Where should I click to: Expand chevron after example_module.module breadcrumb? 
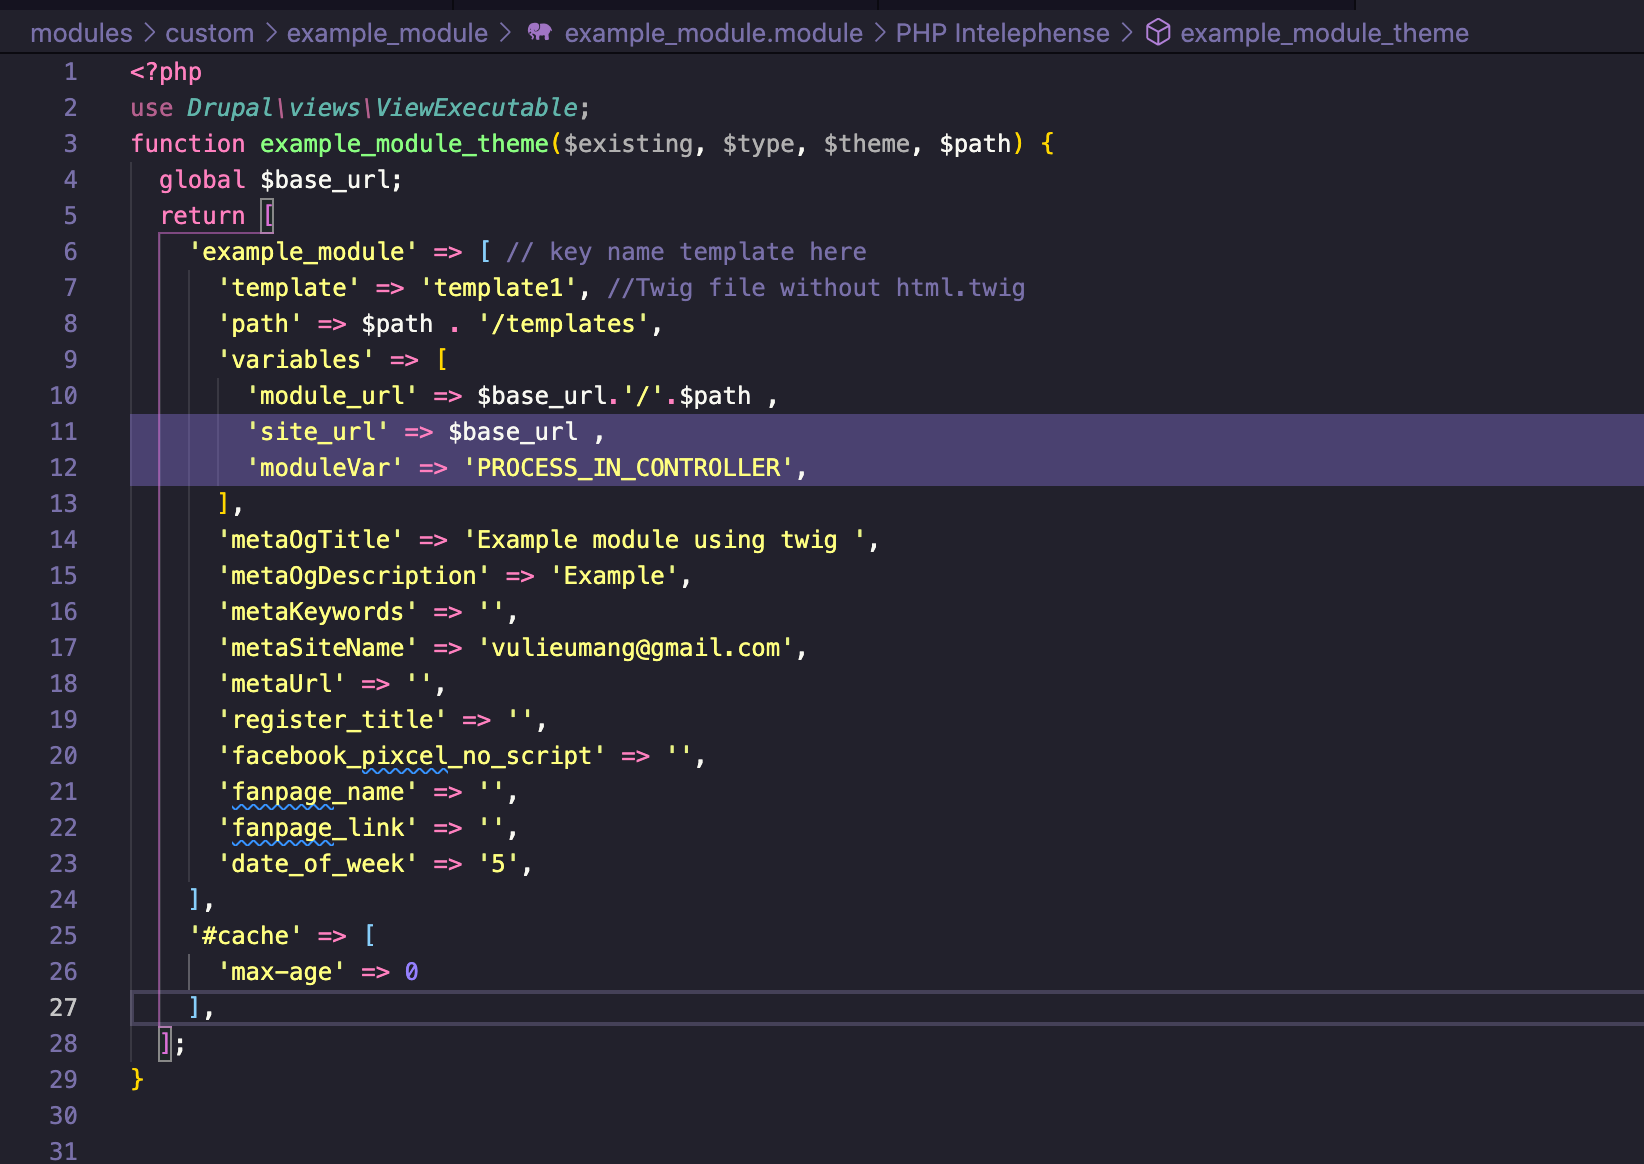point(880,33)
